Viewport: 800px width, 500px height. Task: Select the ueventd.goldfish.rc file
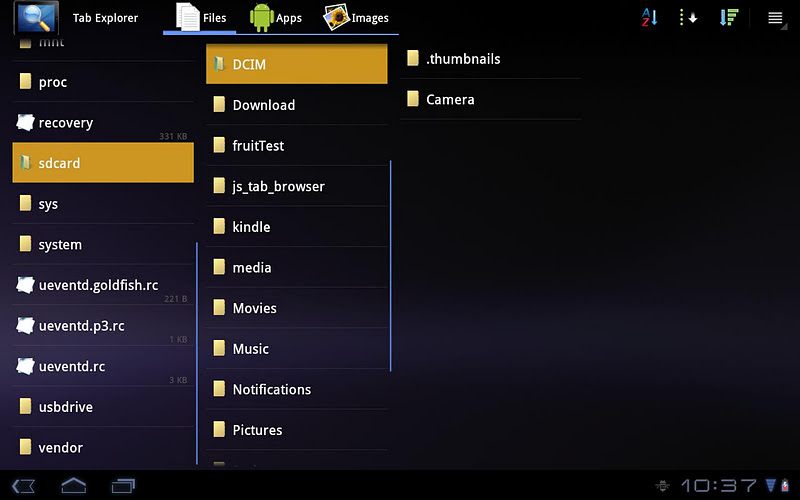click(103, 285)
